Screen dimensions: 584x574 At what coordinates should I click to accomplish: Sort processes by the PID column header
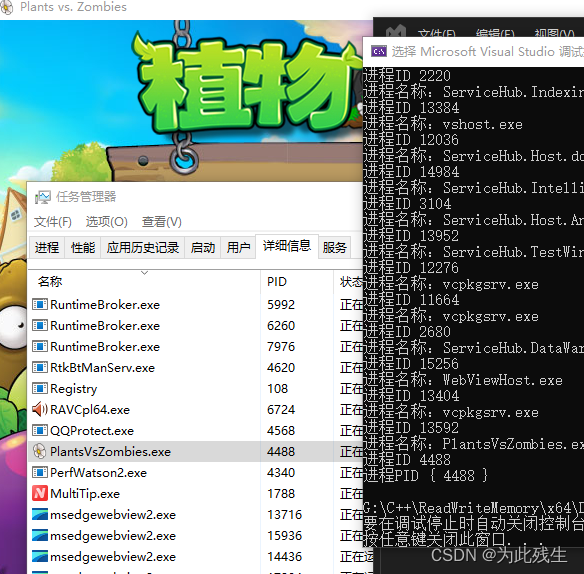[297, 281]
